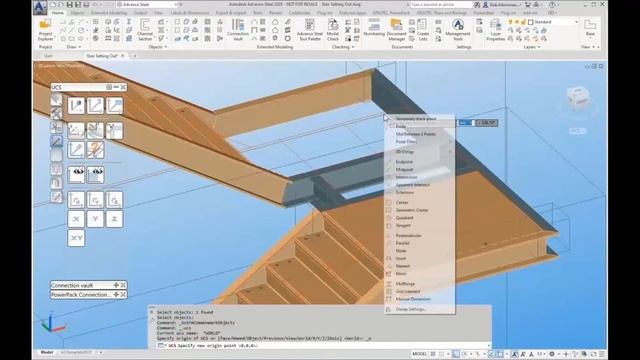640x360 pixels.
Task: Select the Model layout tab
Action: pos(47,352)
